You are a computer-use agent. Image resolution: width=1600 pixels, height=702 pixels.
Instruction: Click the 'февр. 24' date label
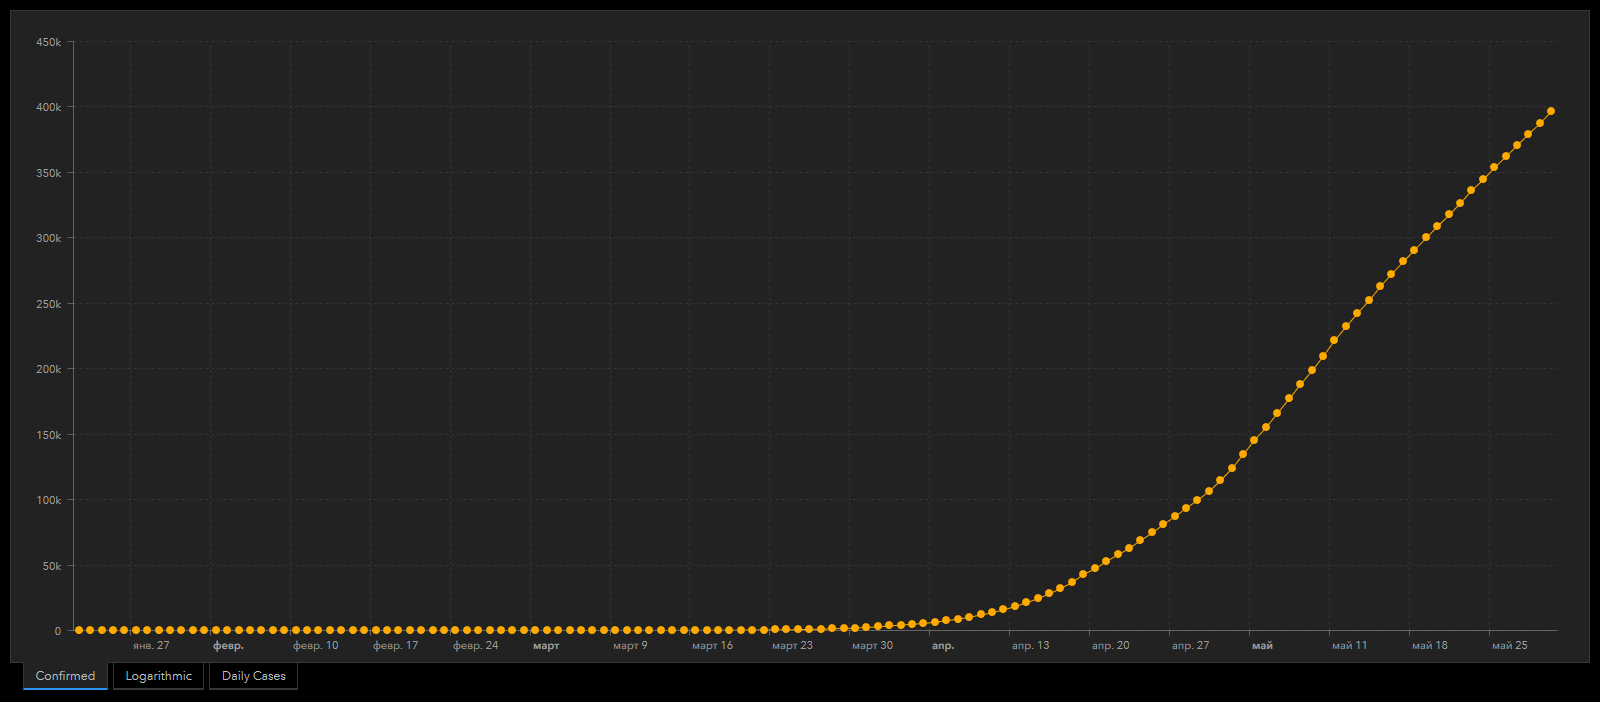(x=475, y=645)
